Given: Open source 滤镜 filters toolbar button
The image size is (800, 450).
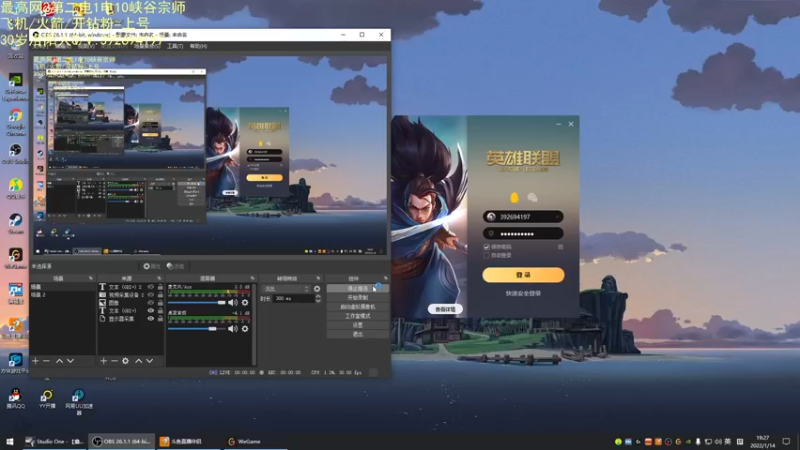Looking at the screenshot, I should (x=176, y=266).
